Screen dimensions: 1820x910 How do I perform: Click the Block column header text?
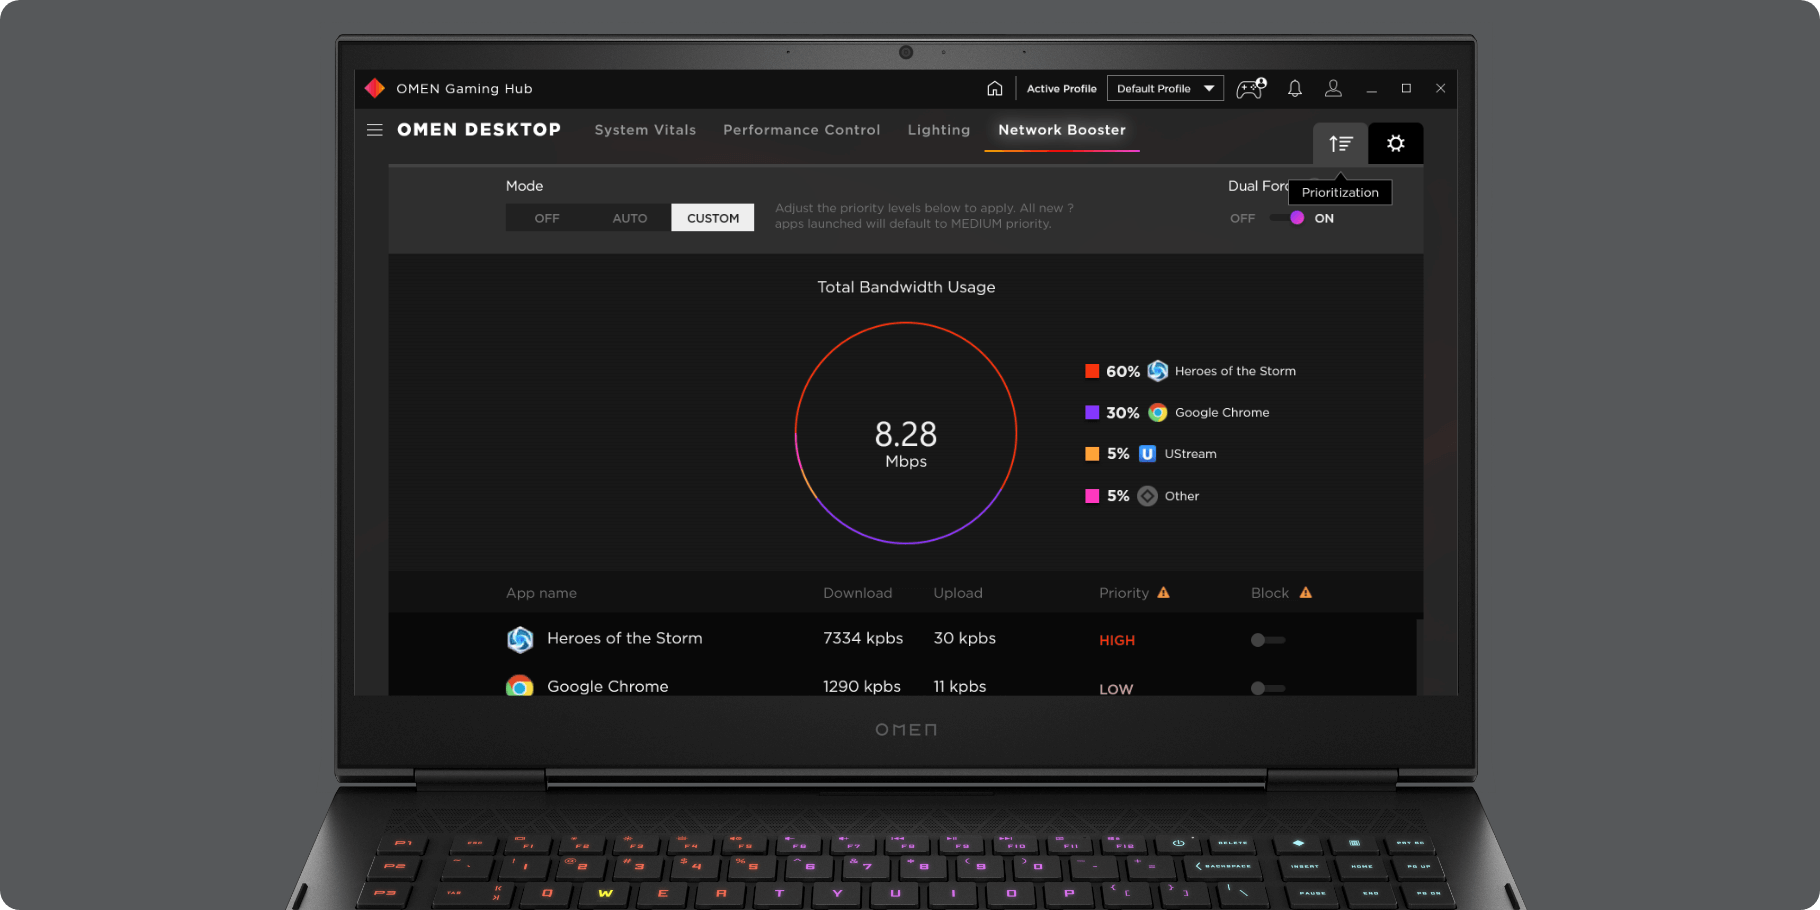1270,593
